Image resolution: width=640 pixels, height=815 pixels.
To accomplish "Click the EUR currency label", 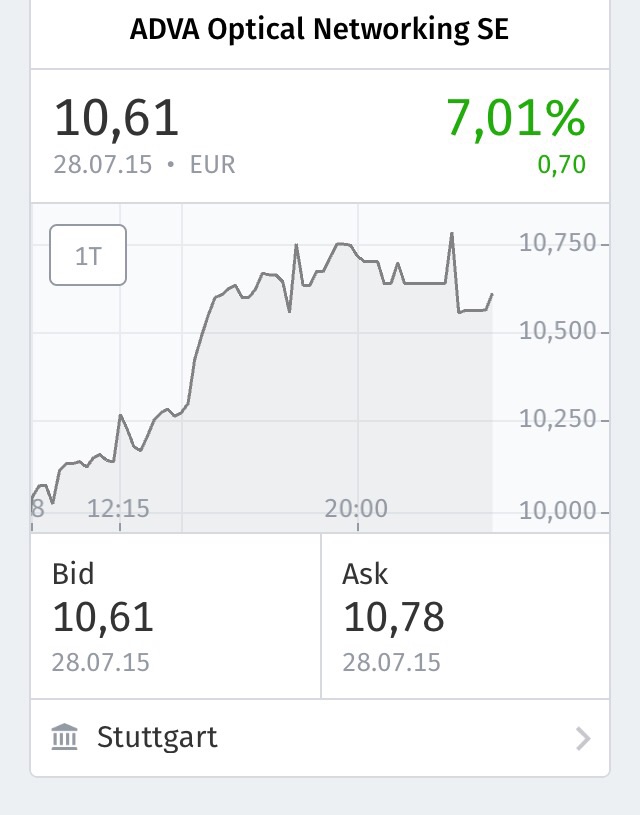I will [x=211, y=165].
